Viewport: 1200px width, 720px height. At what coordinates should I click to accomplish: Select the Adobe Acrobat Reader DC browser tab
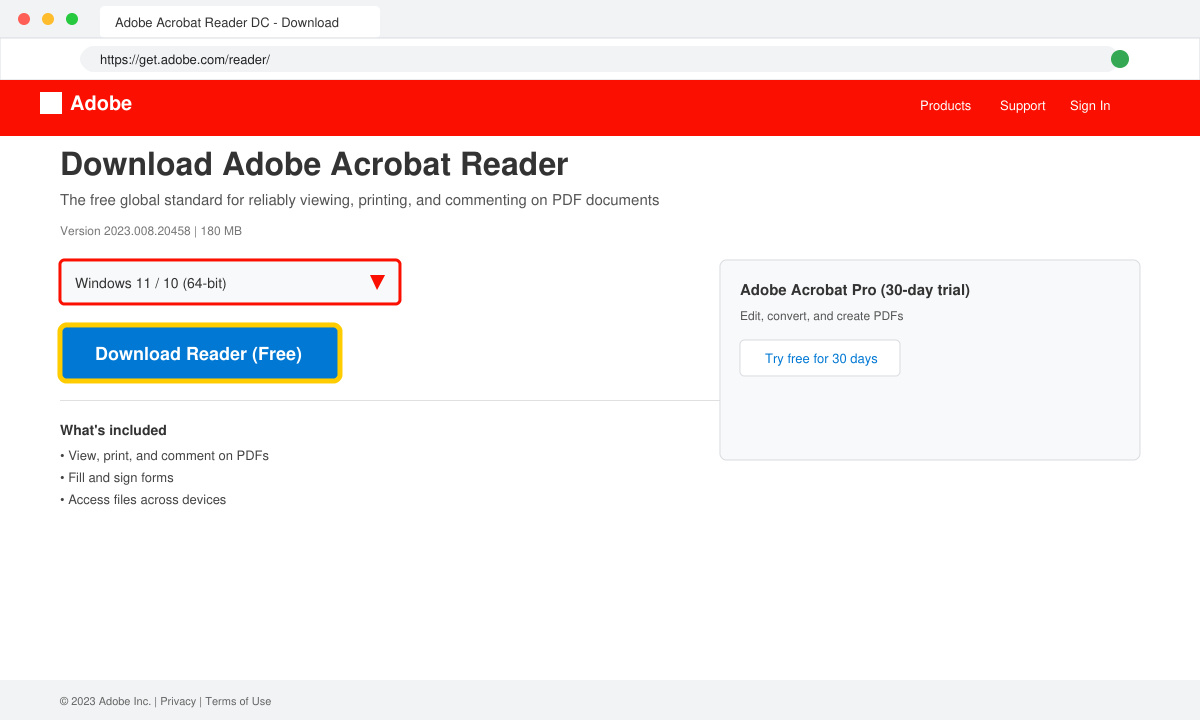point(240,22)
